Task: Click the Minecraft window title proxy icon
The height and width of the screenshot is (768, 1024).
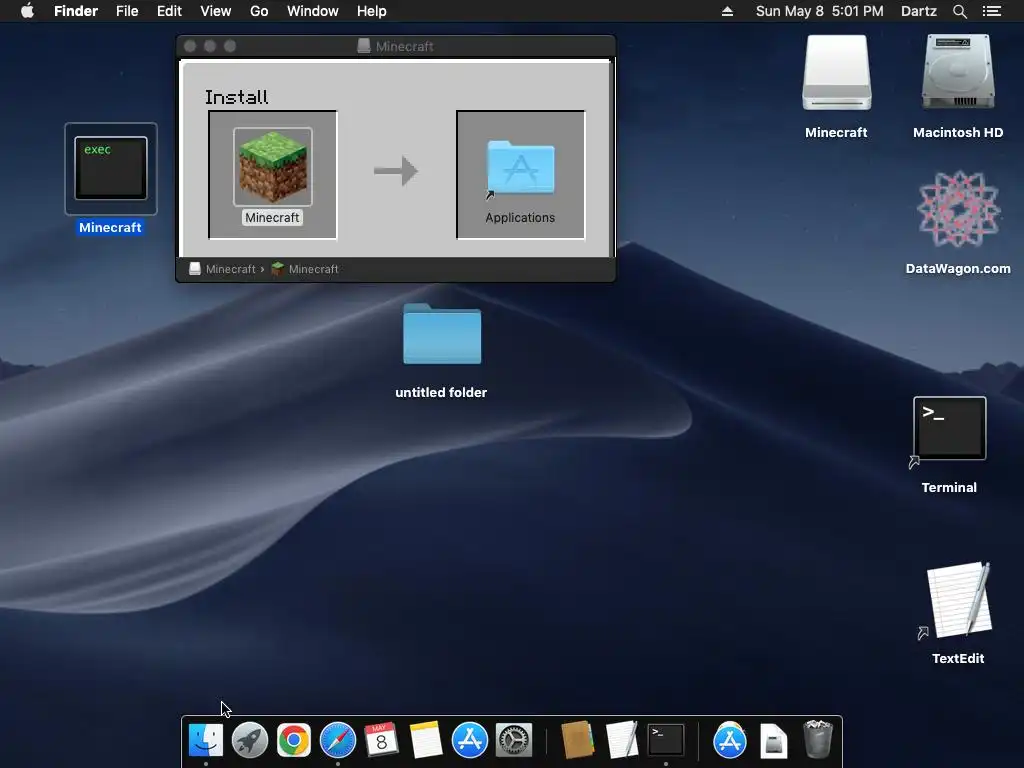Action: [364, 46]
